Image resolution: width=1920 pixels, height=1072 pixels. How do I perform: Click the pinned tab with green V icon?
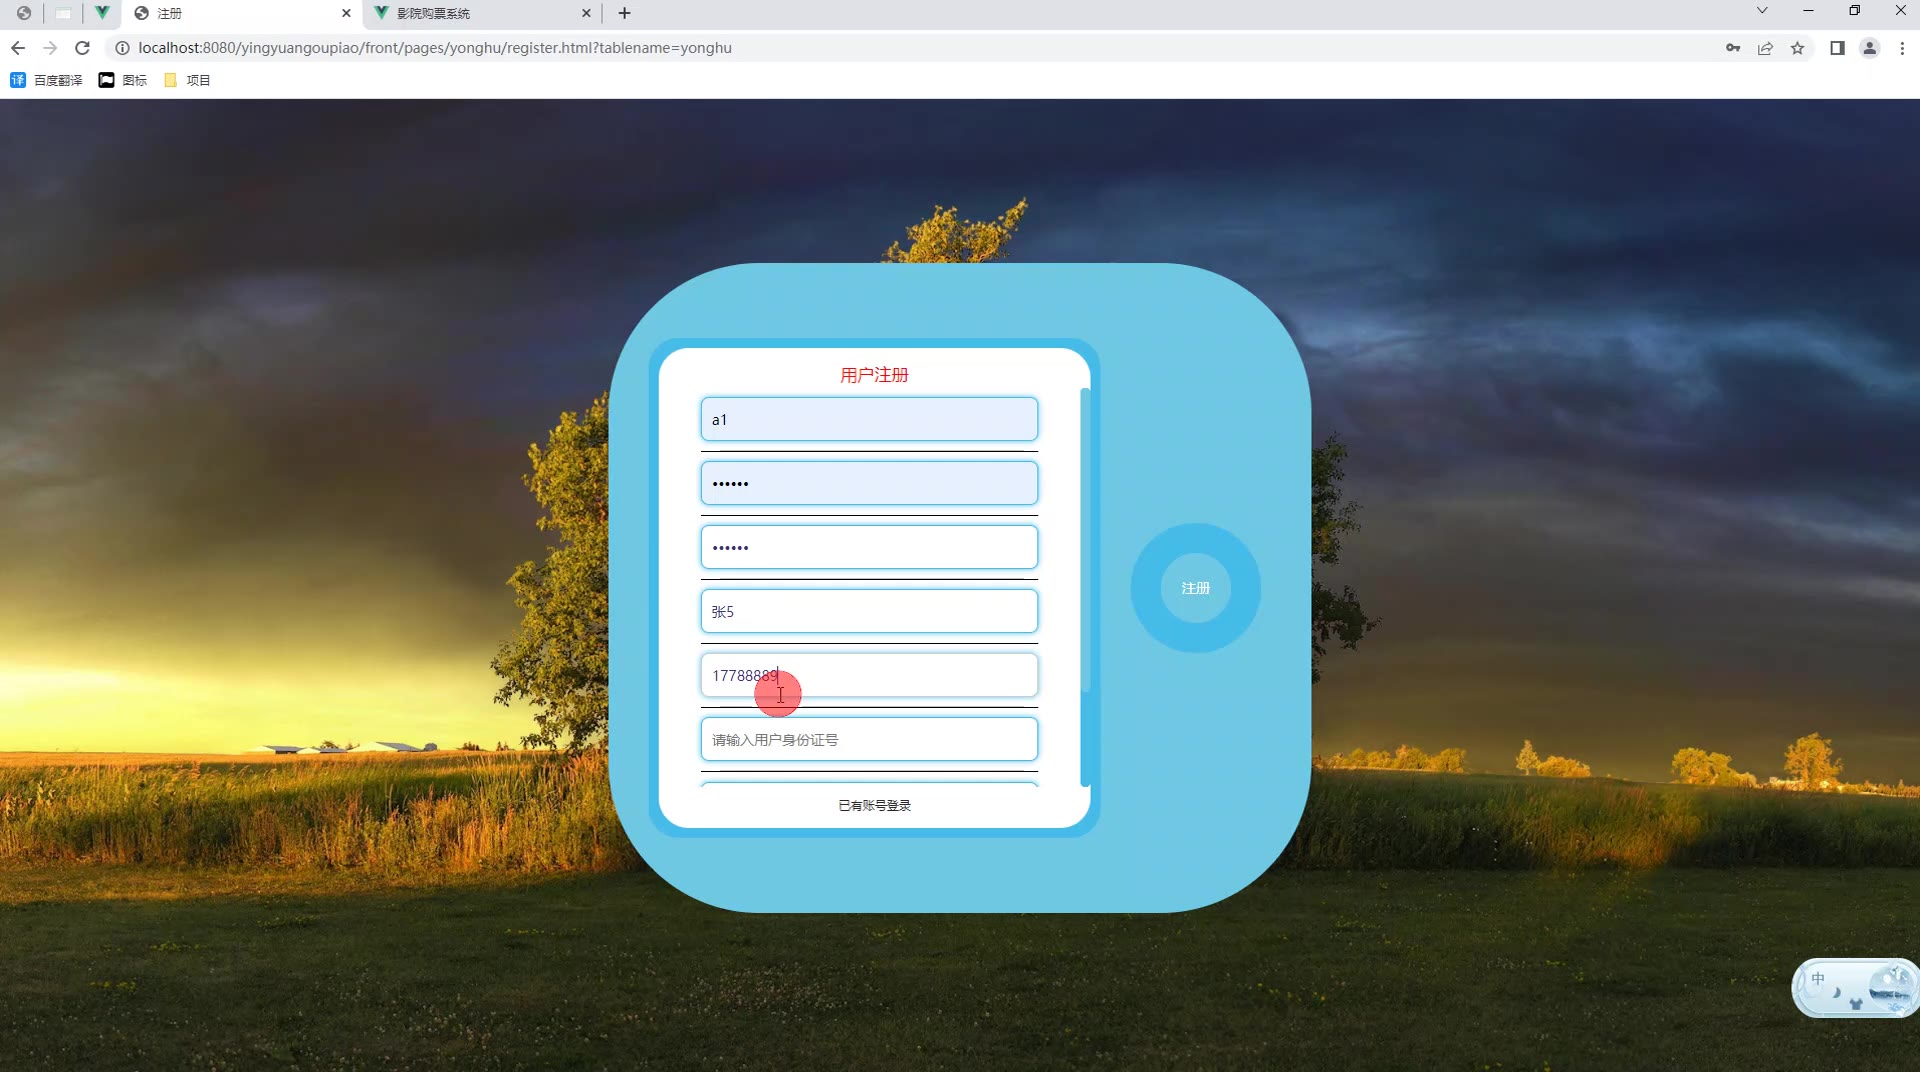102,13
